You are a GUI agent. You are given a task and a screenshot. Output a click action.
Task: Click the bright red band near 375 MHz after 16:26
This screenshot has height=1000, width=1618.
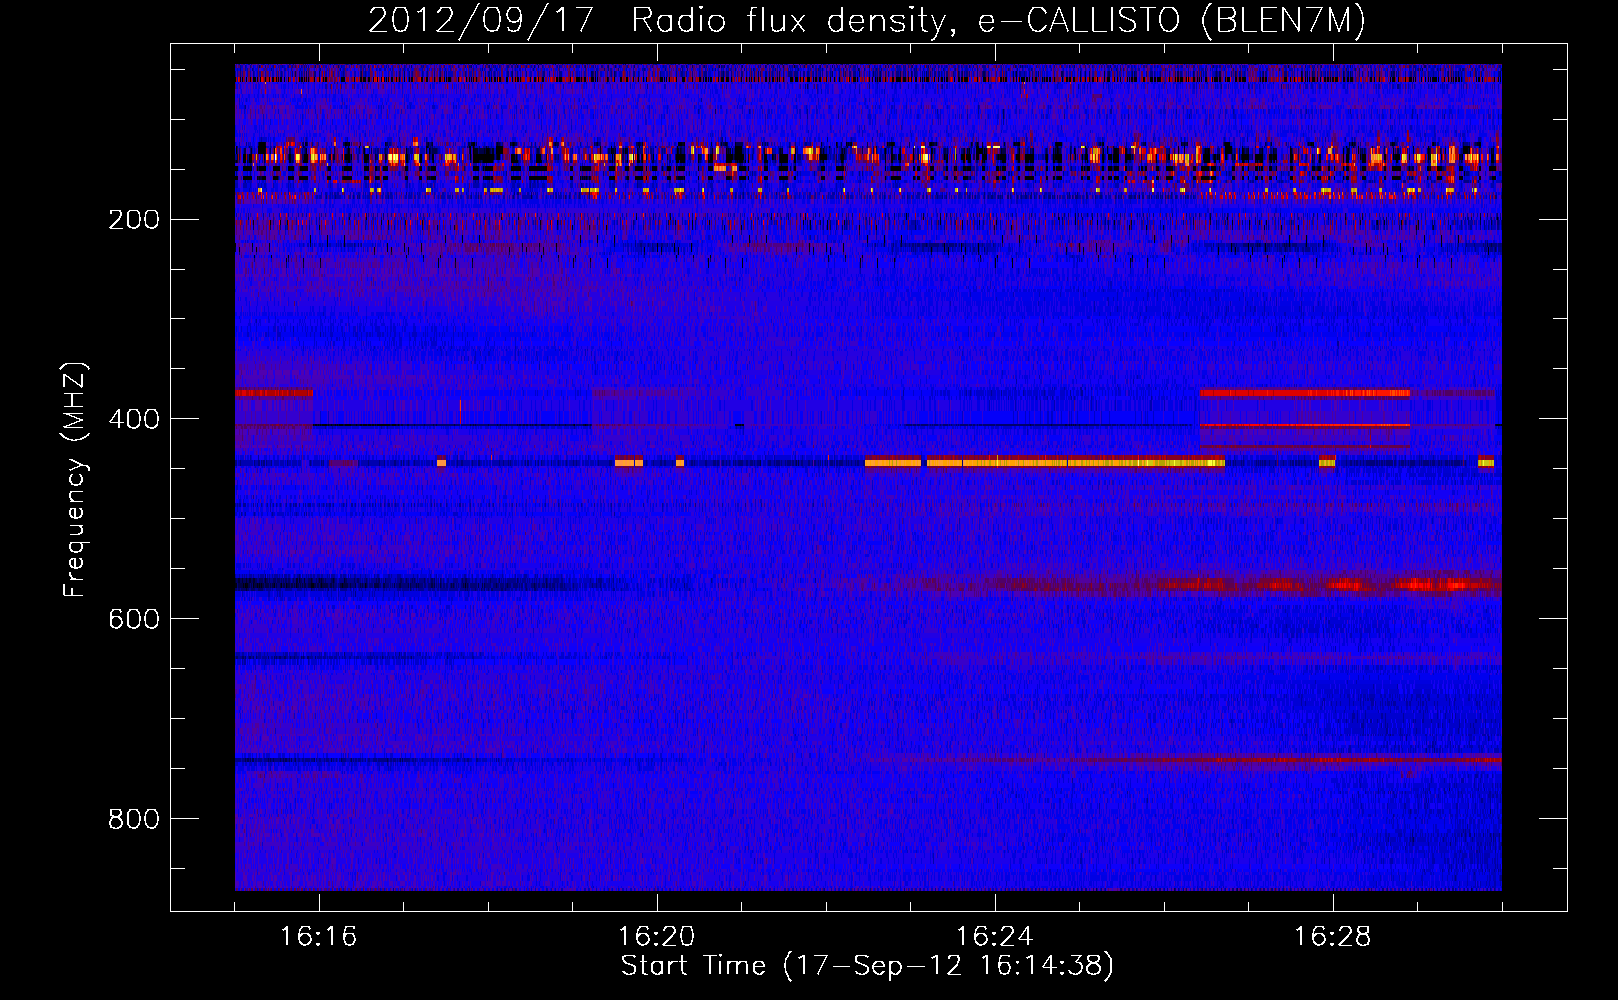pos(1304,393)
